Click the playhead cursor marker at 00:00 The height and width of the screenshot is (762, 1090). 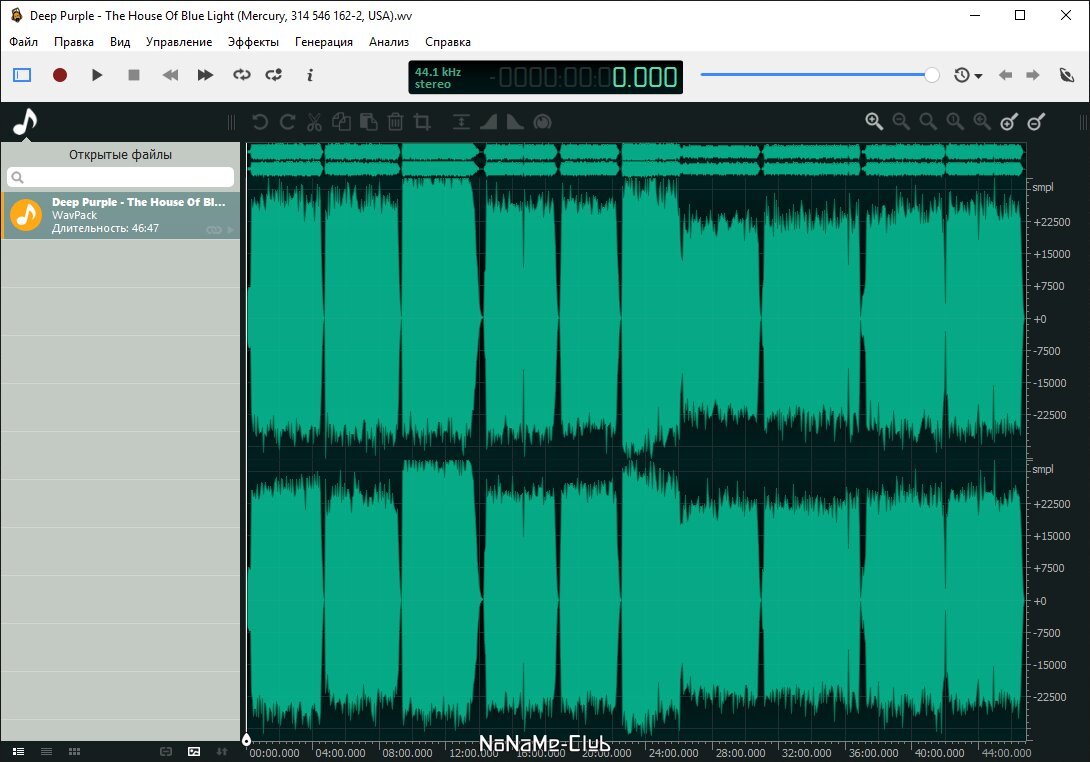pos(246,740)
